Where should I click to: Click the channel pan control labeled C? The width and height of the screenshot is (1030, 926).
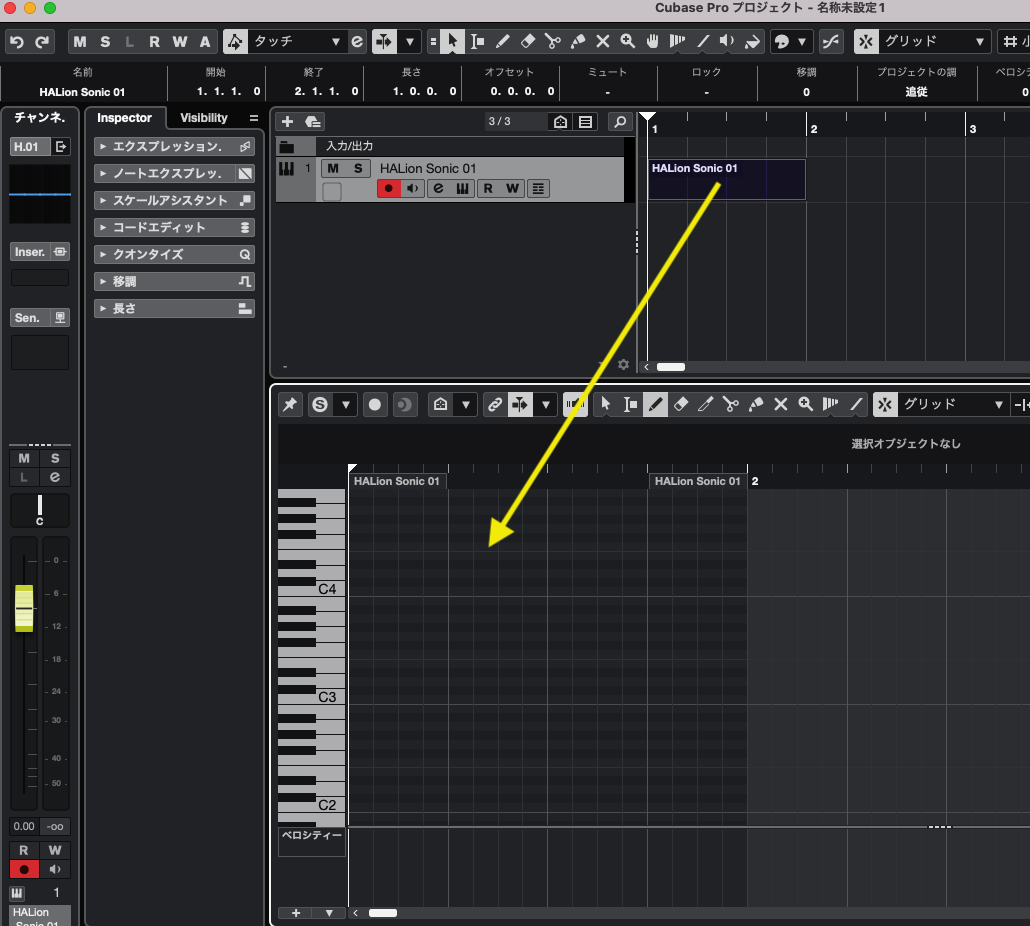(39, 511)
